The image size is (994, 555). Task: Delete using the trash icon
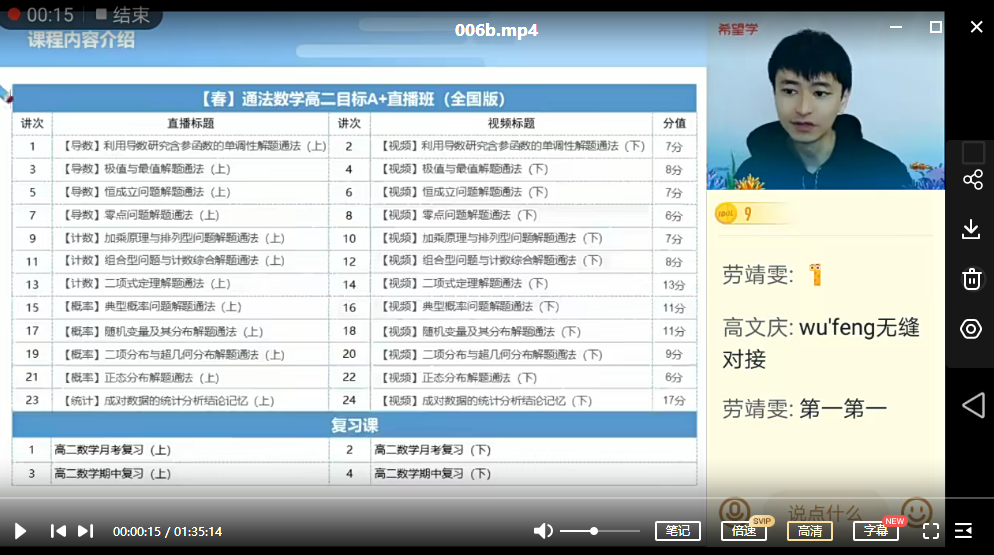coord(971,278)
